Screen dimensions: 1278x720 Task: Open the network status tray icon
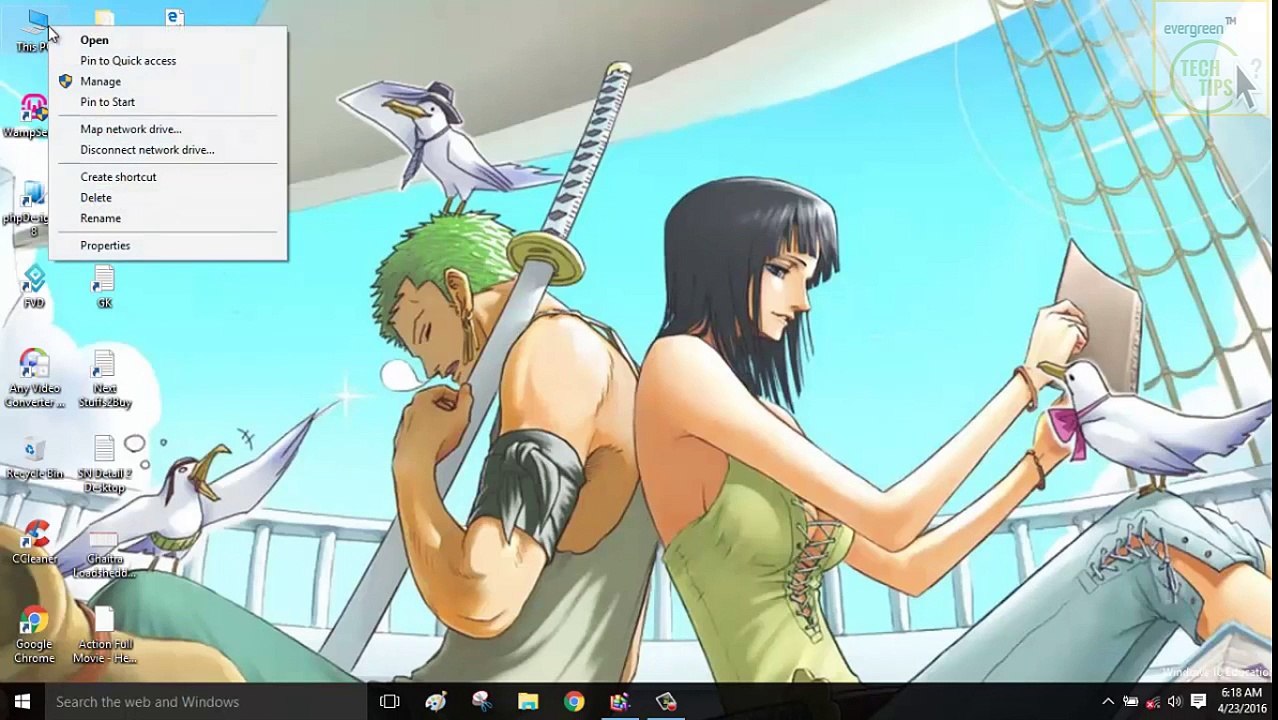pos(1153,702)
